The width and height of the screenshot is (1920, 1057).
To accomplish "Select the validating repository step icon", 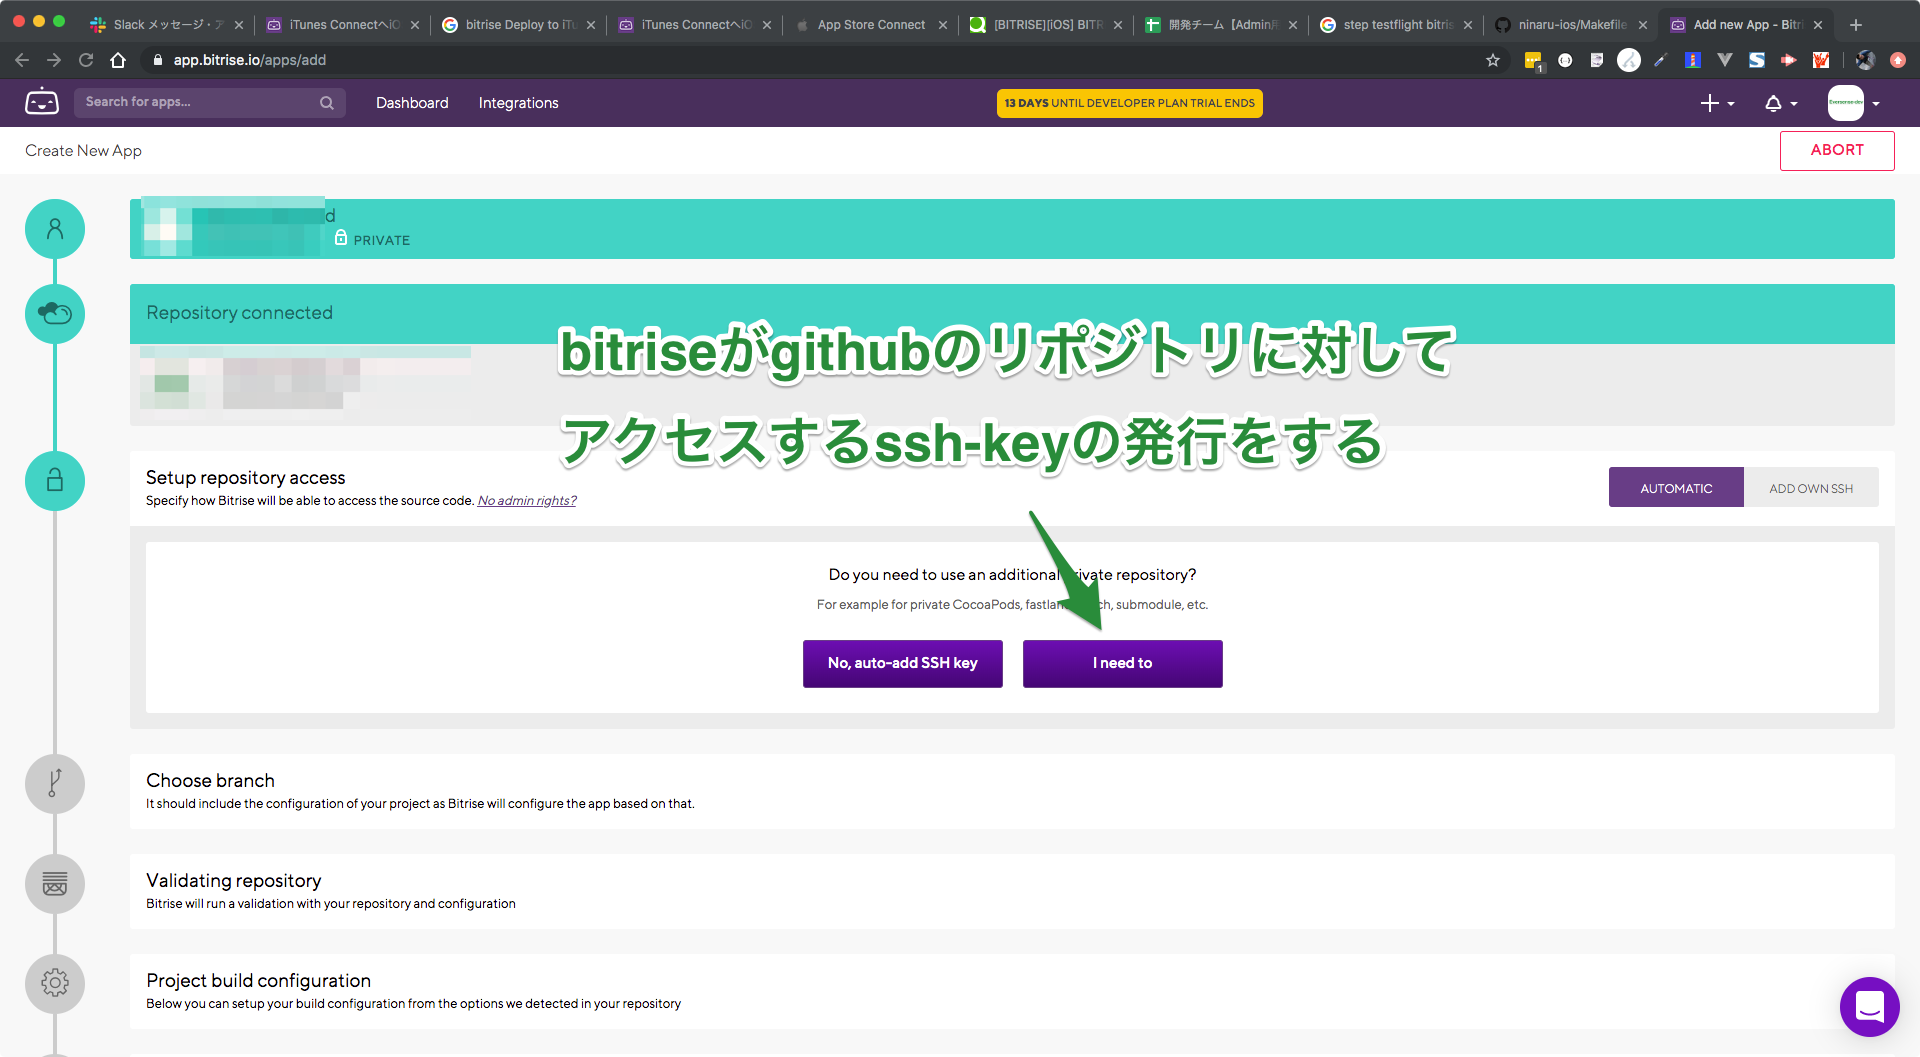I will click(x=55, y=884).
